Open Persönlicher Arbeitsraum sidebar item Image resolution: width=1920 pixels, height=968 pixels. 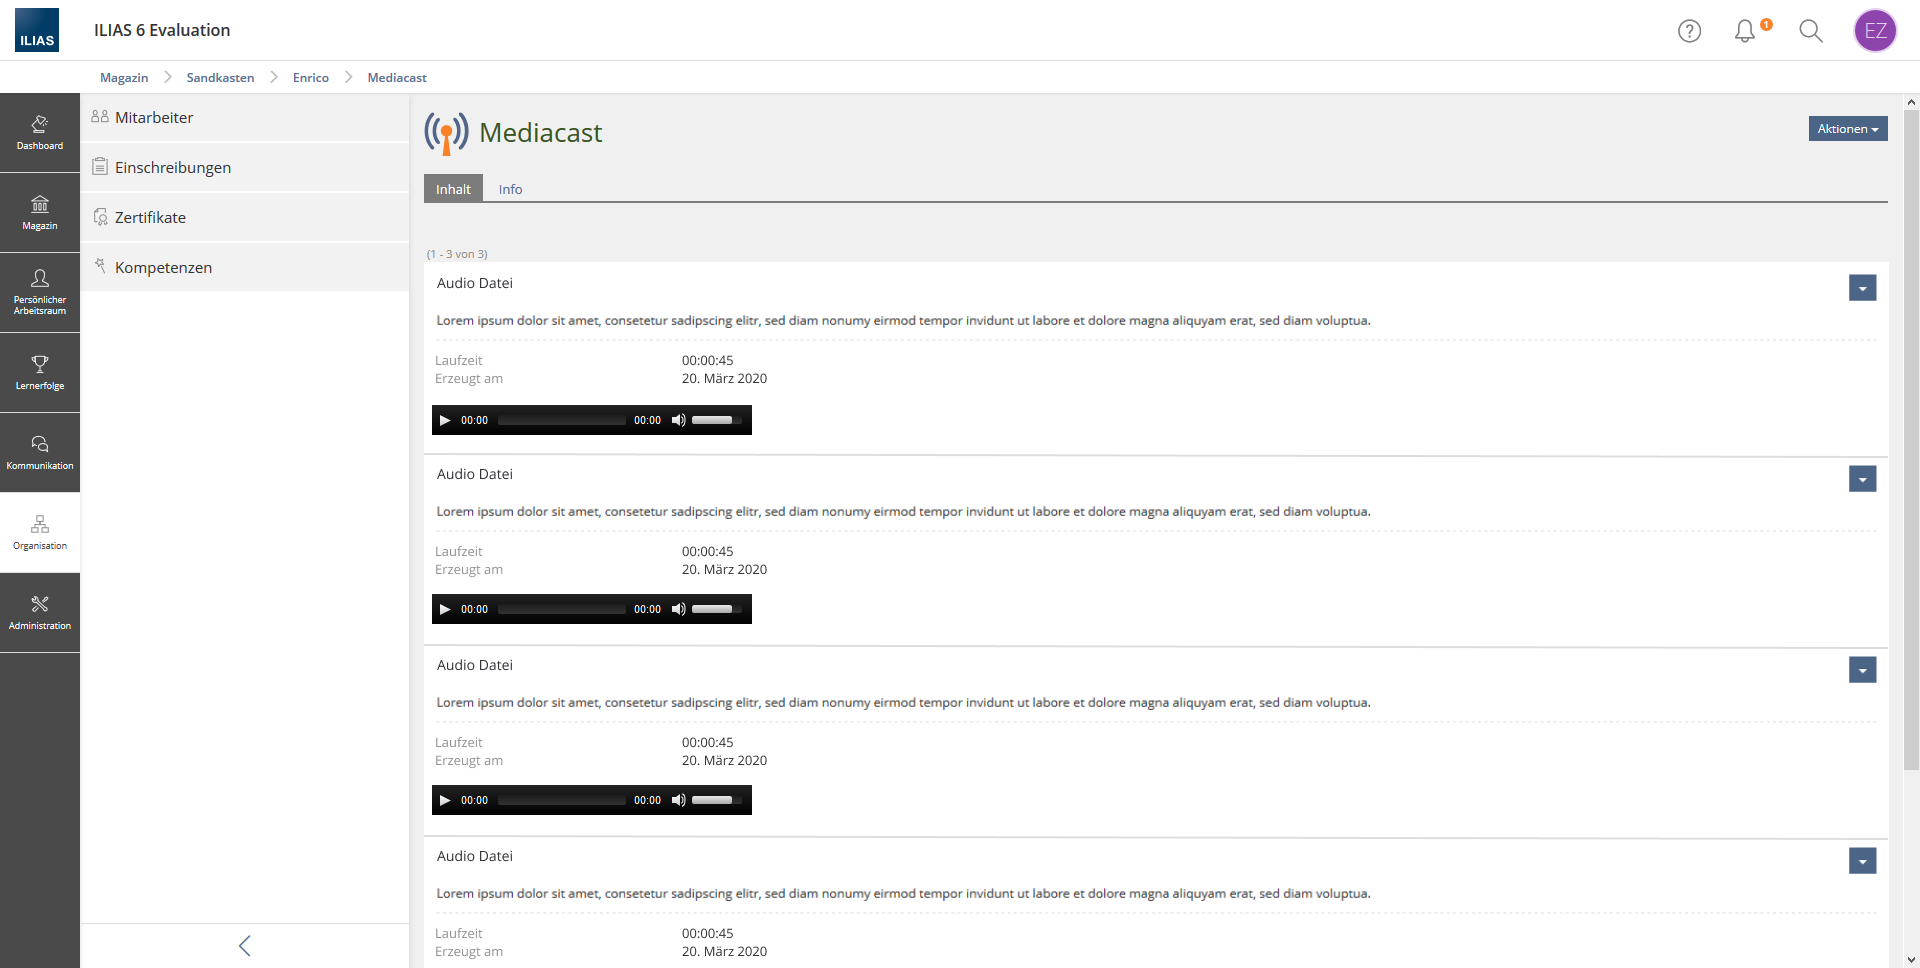(x=40, y=292)
